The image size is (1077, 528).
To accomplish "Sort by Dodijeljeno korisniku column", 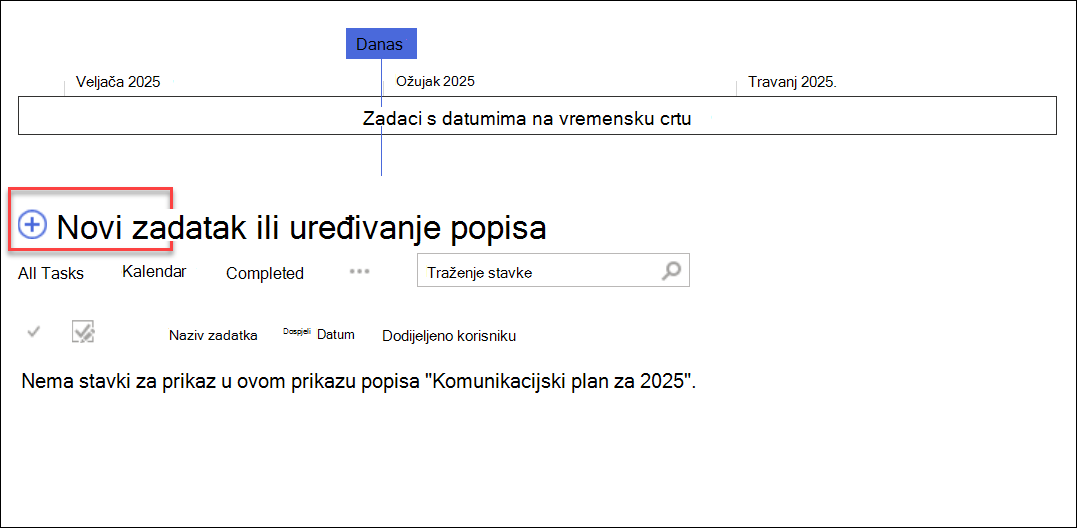I will click(x=449, y=336).
